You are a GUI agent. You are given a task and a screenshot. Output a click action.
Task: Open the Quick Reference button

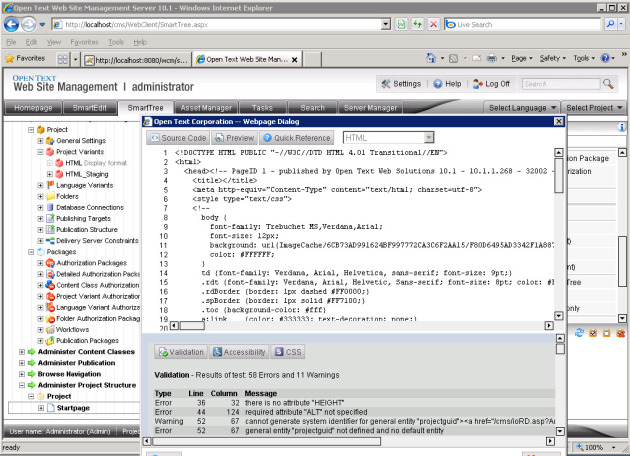pyautogui.click(x=297, y=138)
